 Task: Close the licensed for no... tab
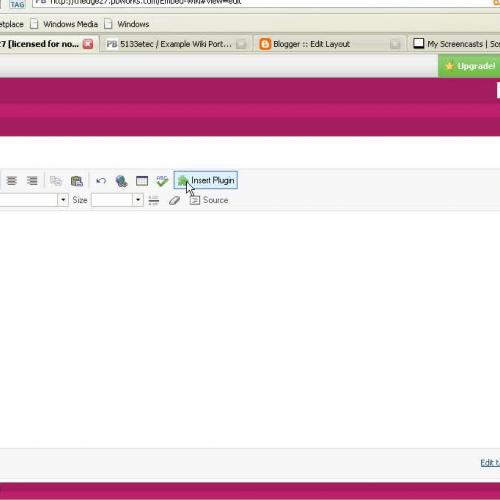point(88,44)
